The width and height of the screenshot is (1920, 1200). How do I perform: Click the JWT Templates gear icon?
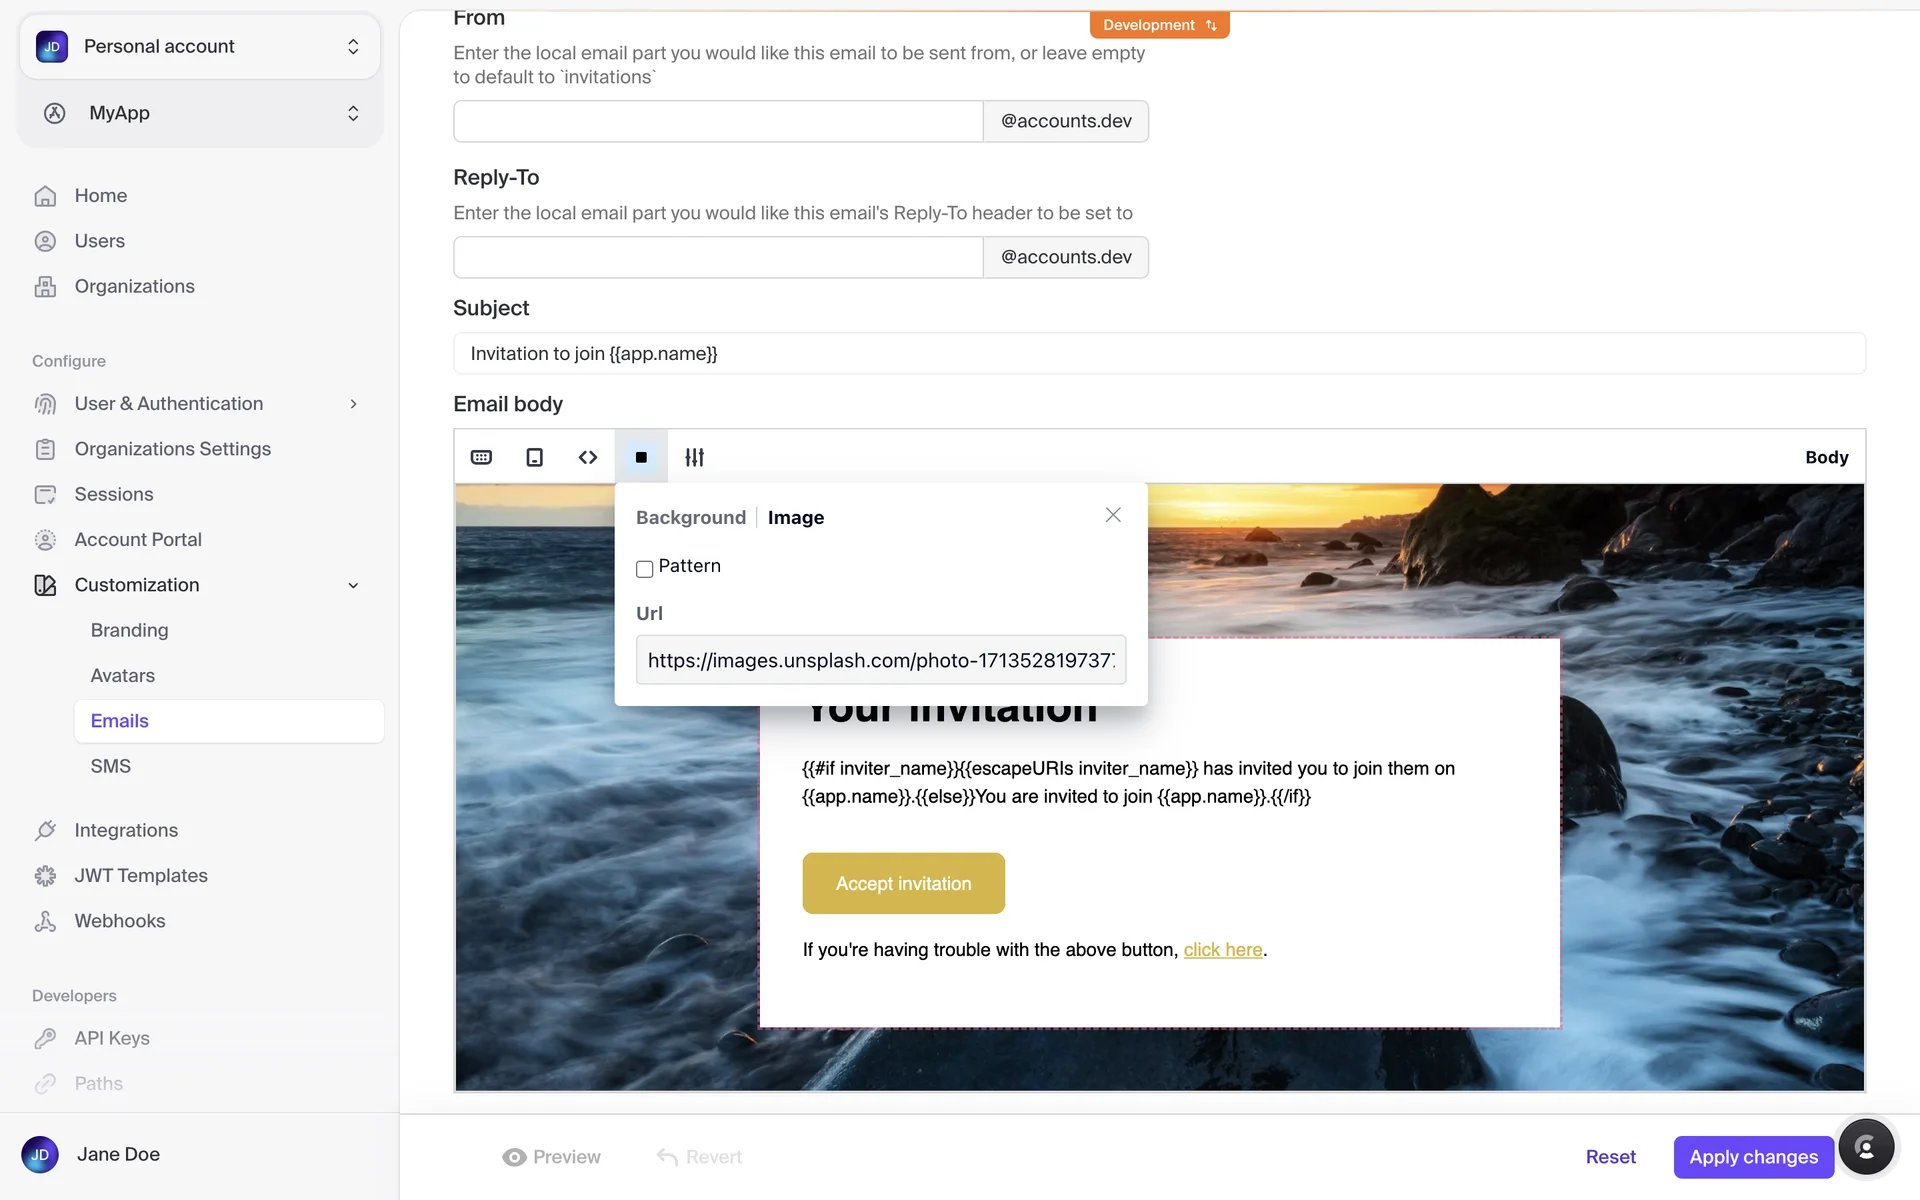(45, 876)
